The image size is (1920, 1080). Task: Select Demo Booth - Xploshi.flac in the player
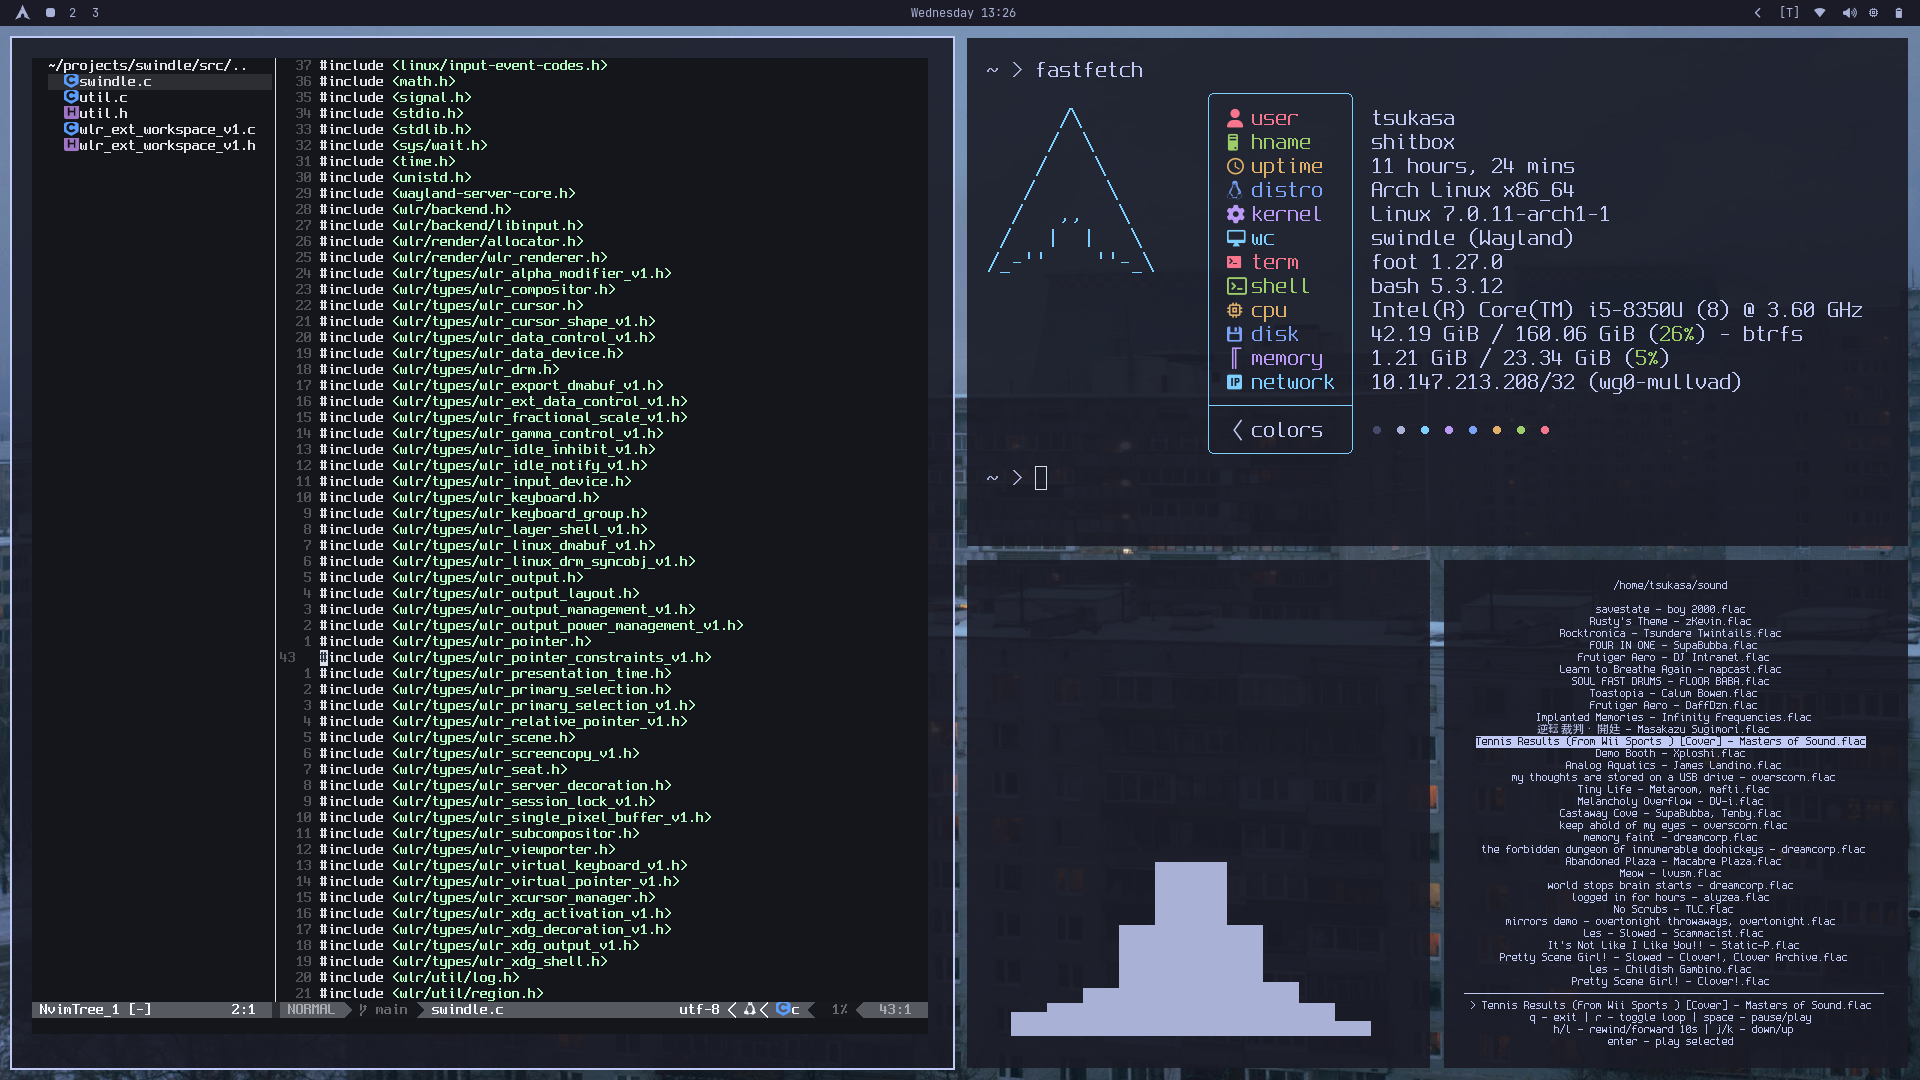[1670, 753]
